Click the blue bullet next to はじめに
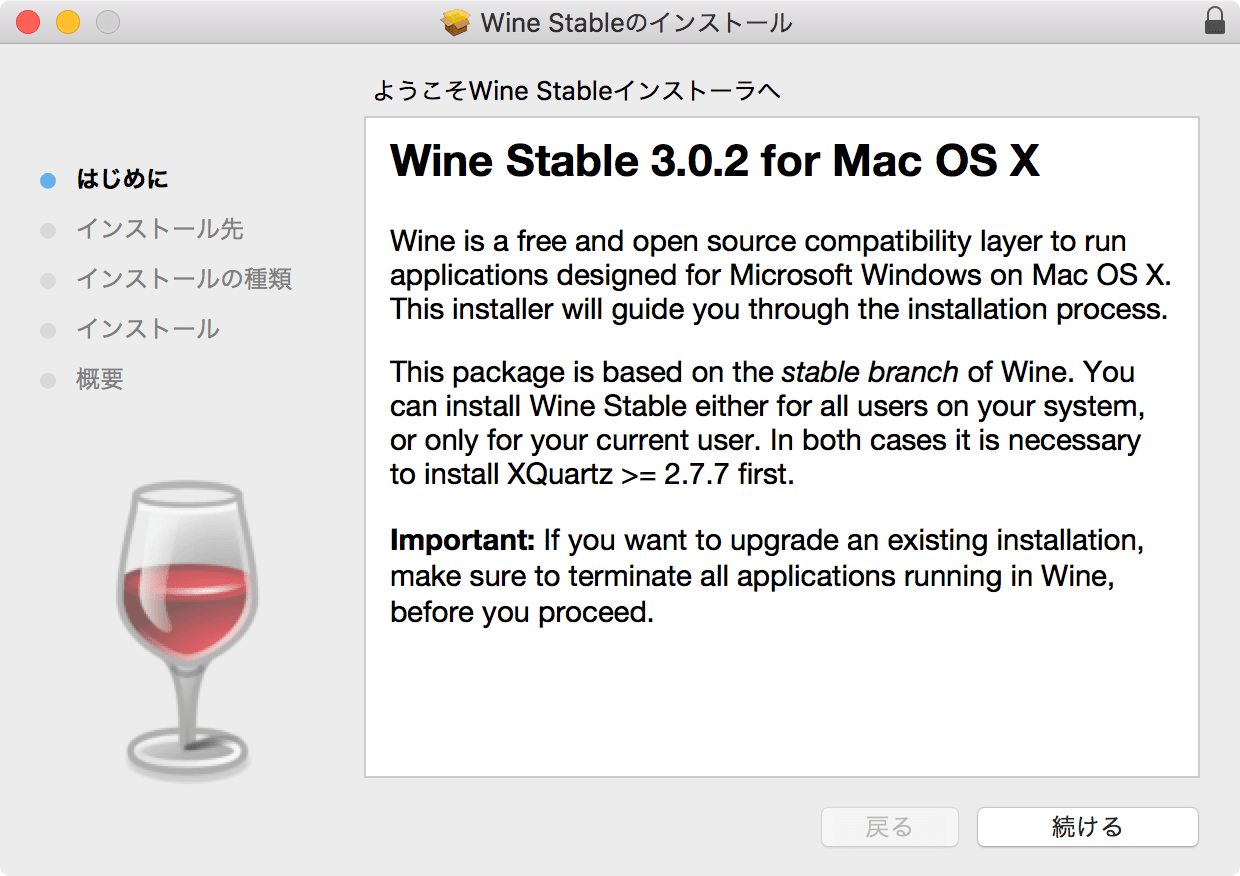Image resolution: width=1240 pixels, height=876 pixels. [48, 181]
